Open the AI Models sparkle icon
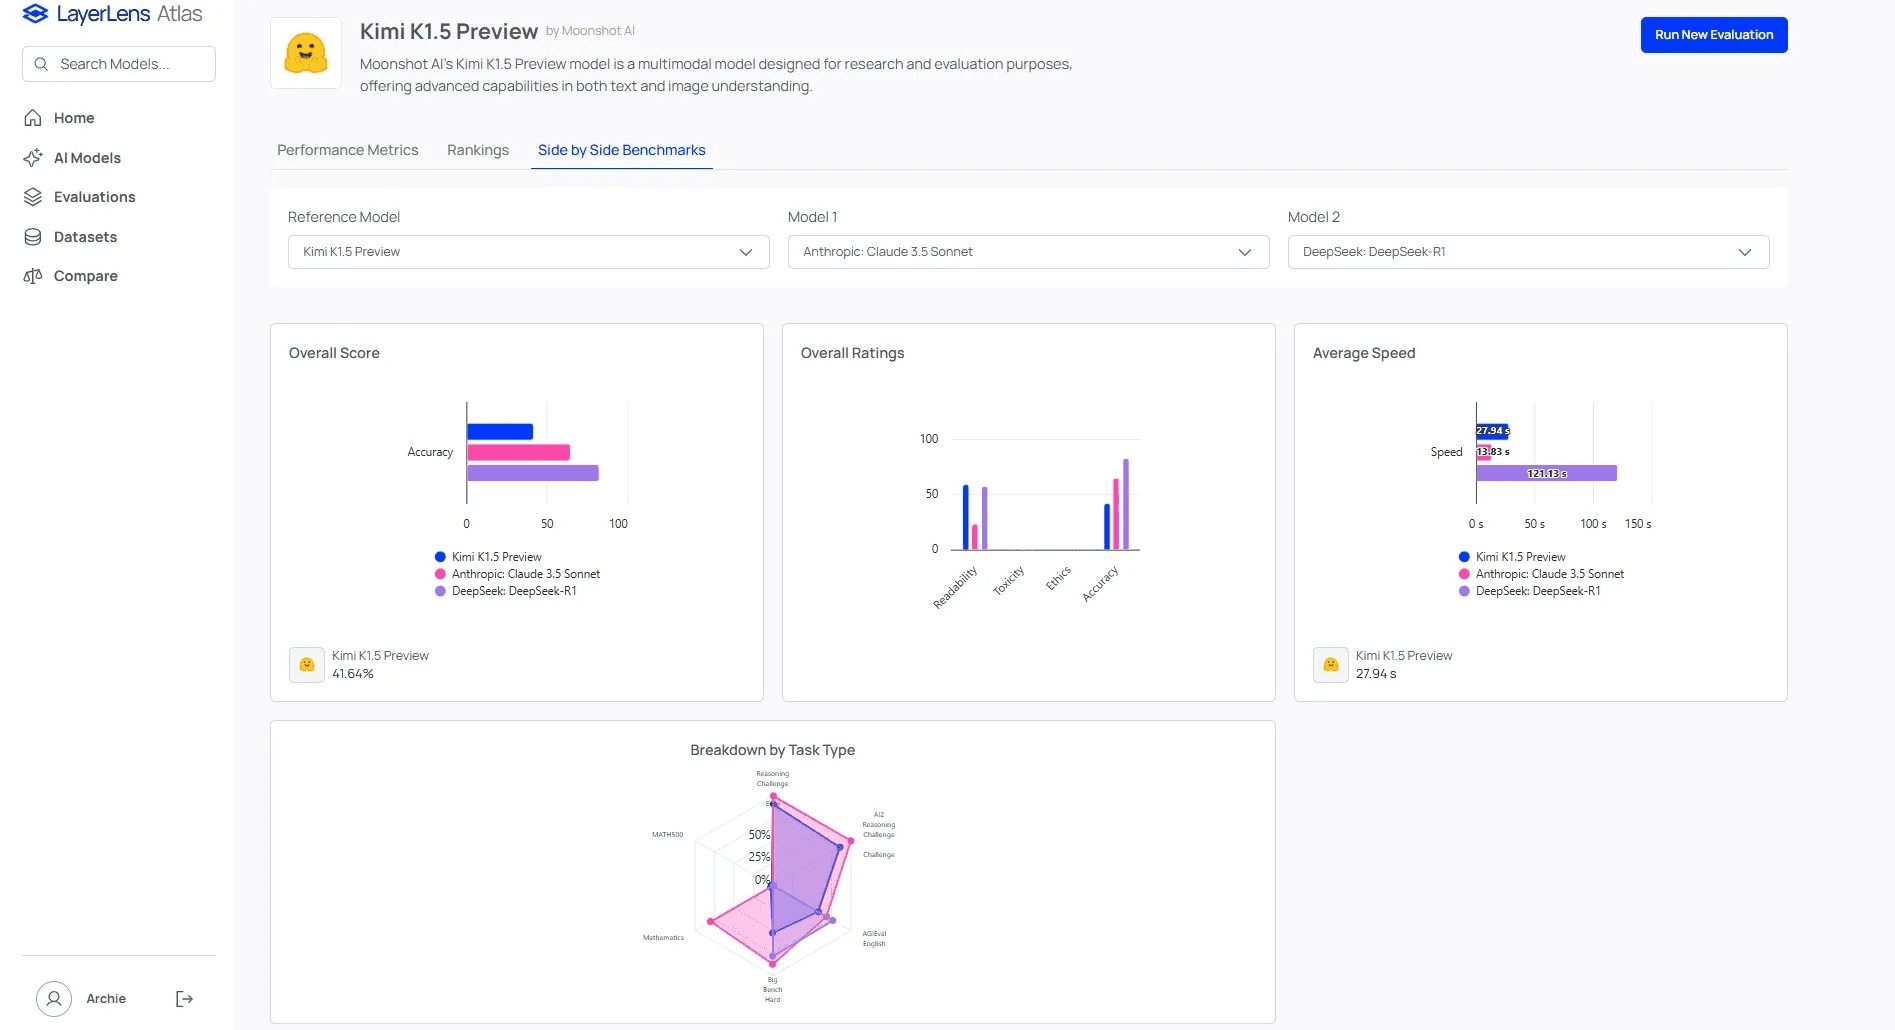 point(33,158)
